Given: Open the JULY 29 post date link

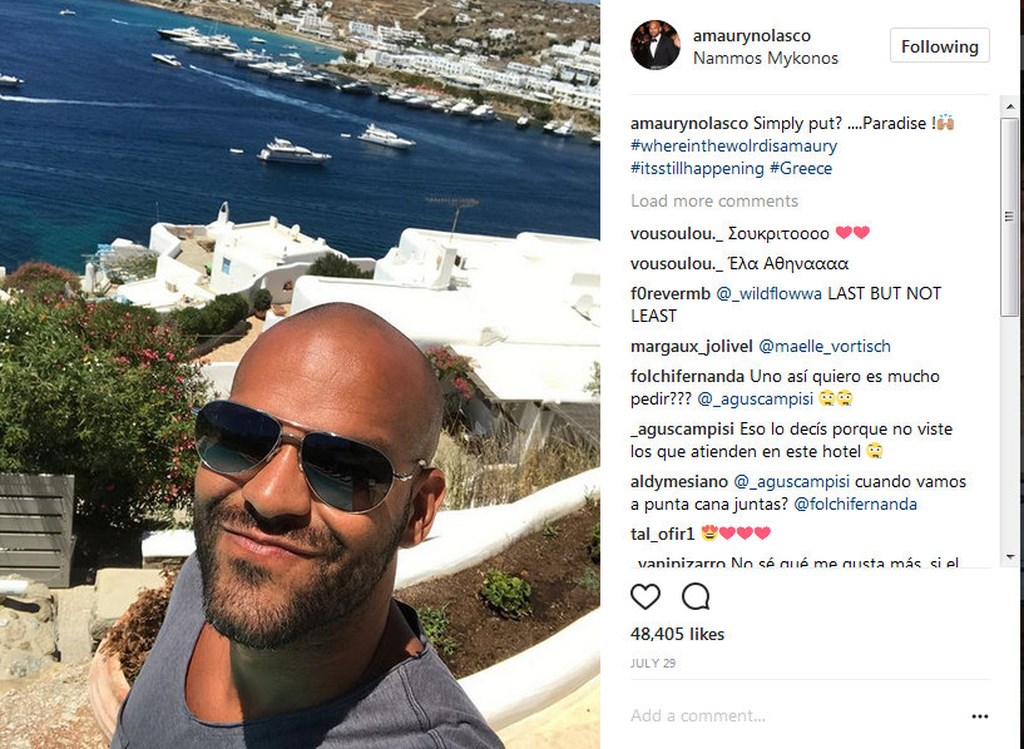Looking at the screenshot, I should [652, 663].
